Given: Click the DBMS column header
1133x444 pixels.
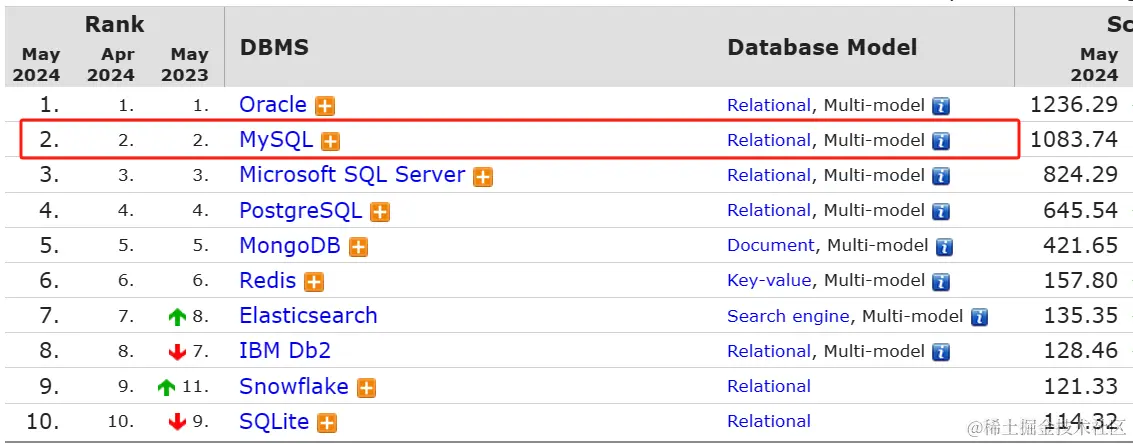Looking at the screenshot, I should [x=274, y=48].
